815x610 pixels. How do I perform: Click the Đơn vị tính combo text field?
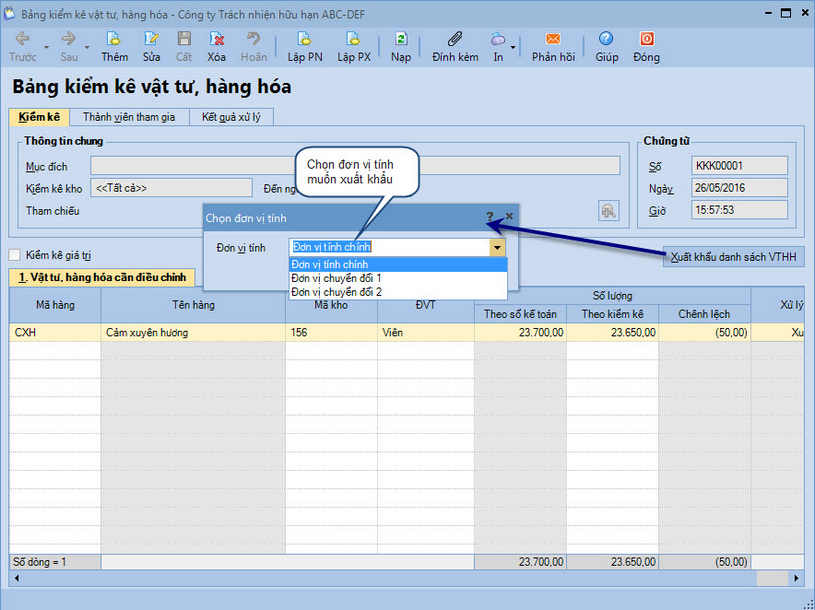click(x=389, y=247)
